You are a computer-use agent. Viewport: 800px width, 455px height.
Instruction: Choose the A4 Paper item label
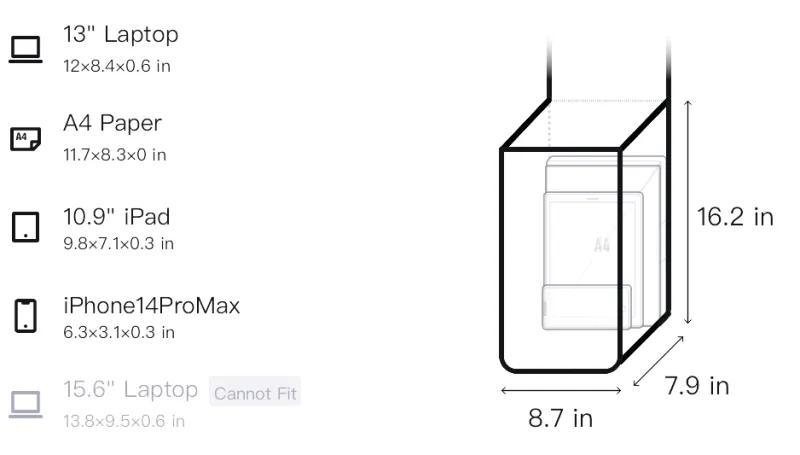point(112,124)
